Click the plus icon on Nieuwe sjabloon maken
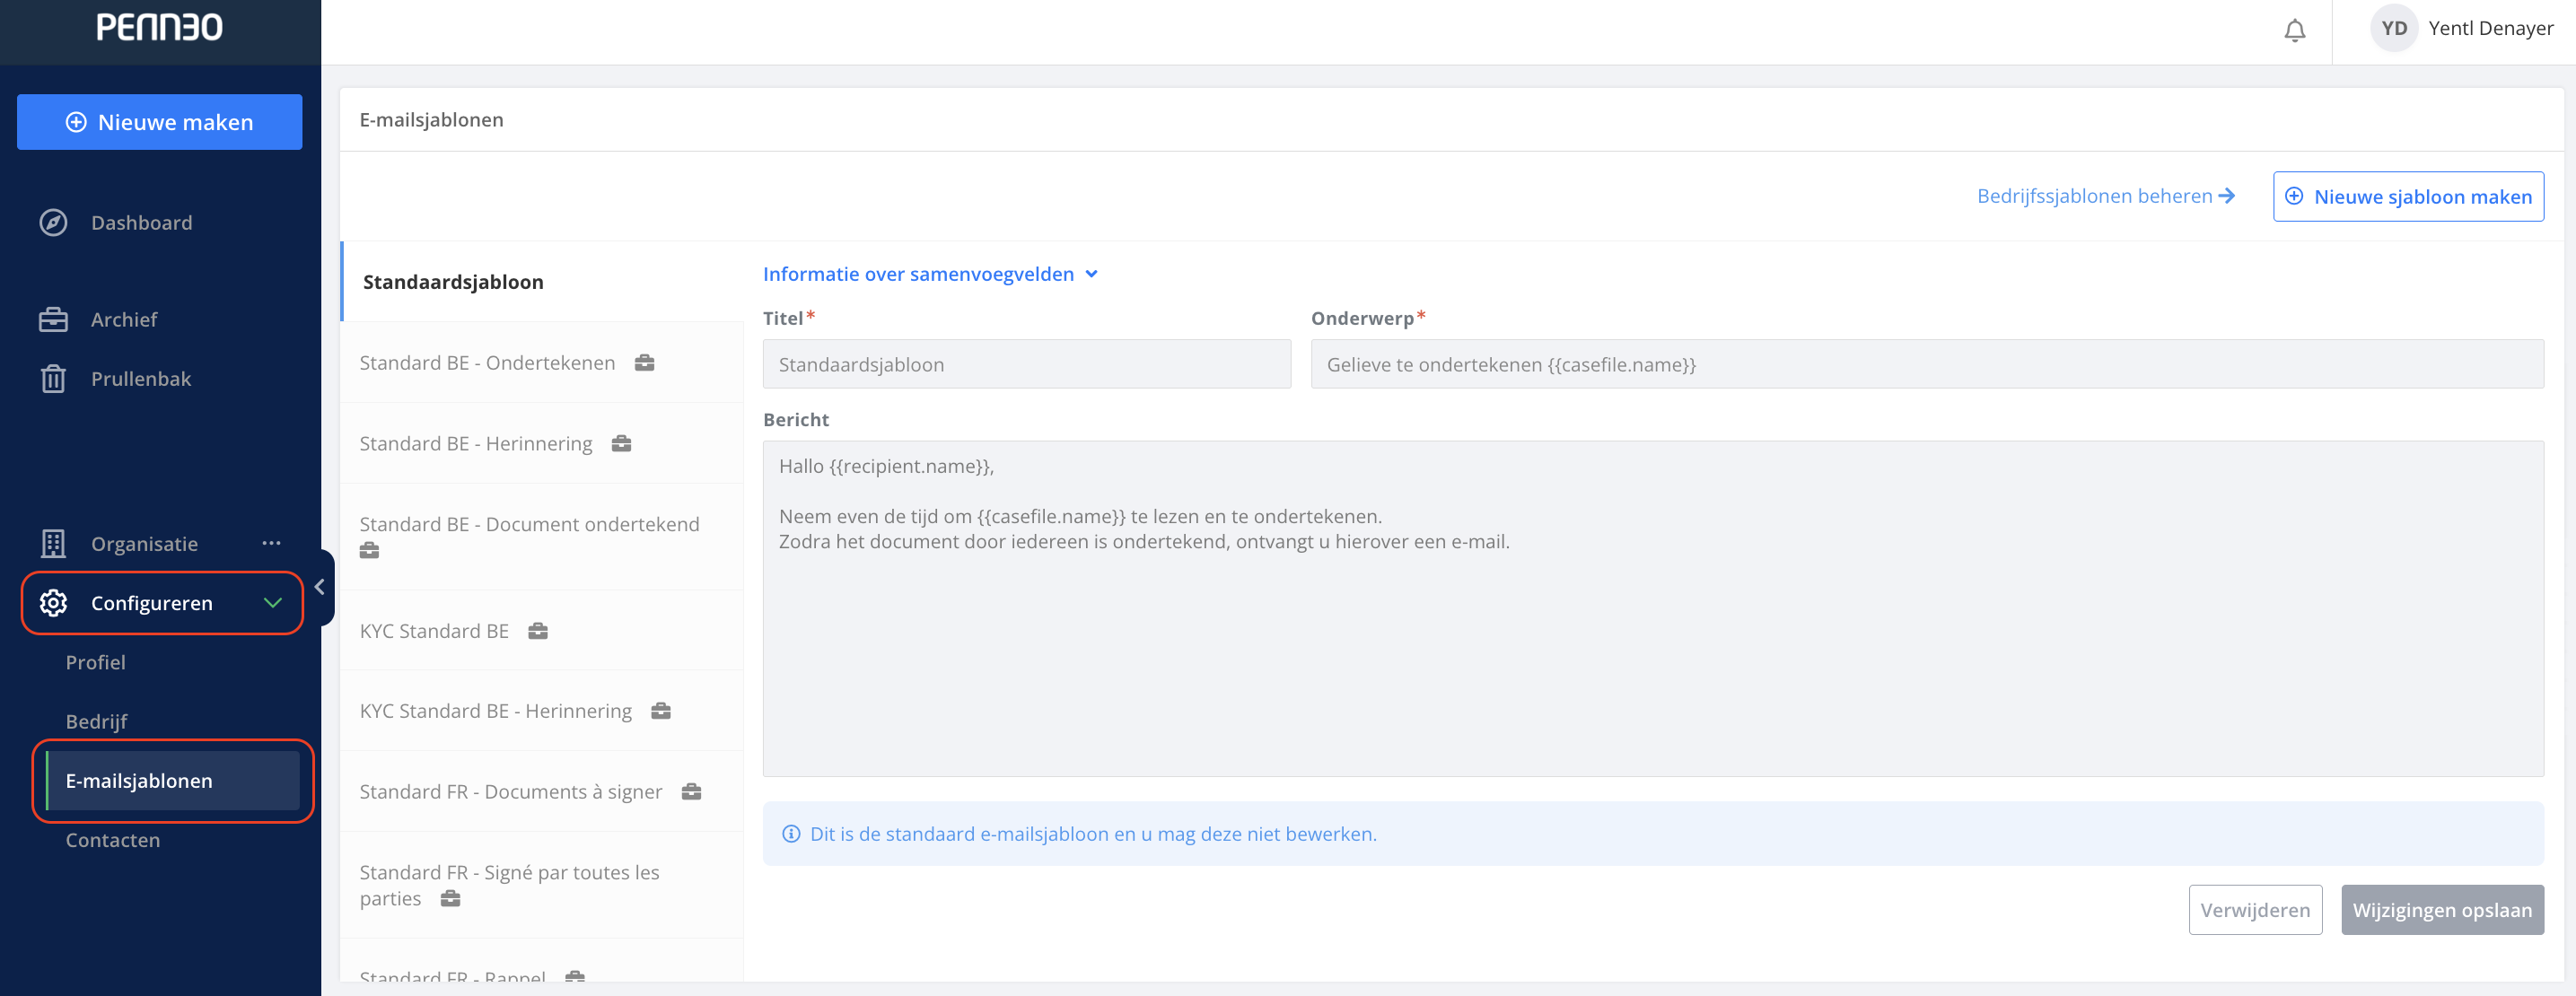This screenshot has width=2576, height=996. (2294, 196)
